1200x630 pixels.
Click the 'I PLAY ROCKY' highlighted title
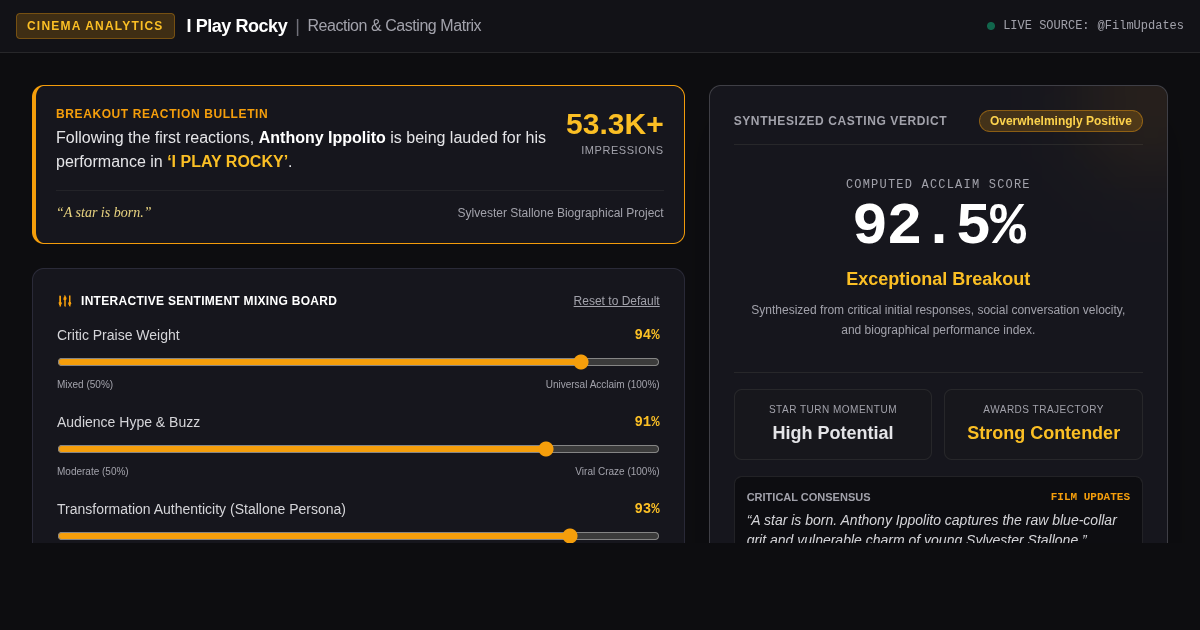point(227,162)
